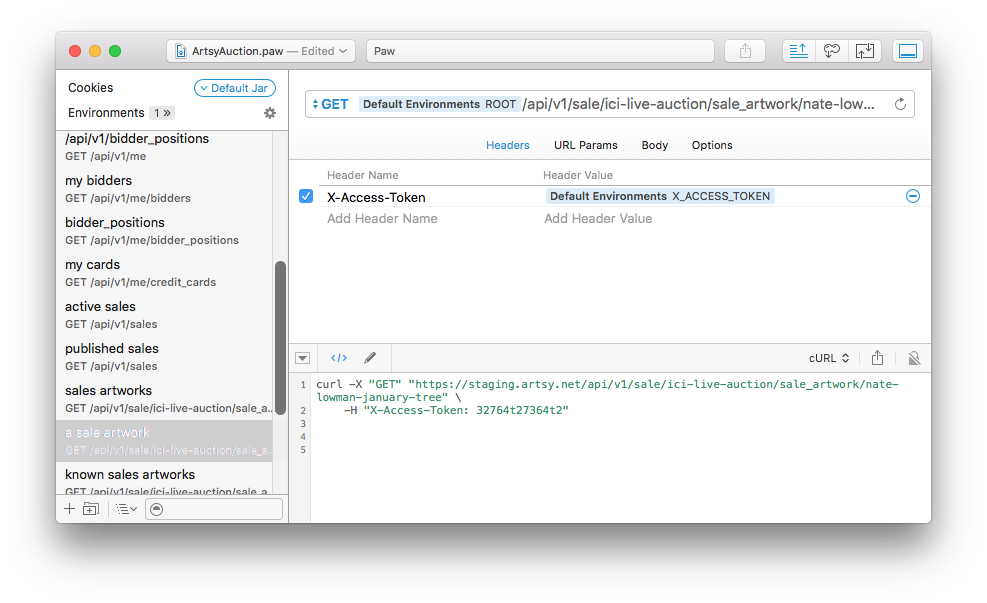Image resolution: width=987 pixels, height=603 pixels.
Task: Click the X-Access-Token curl header line
Action: click(456, 410)
